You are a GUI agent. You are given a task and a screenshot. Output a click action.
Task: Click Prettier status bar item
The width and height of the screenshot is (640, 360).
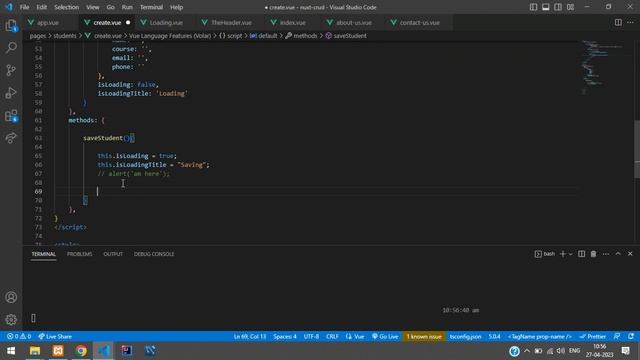[593, 337]
